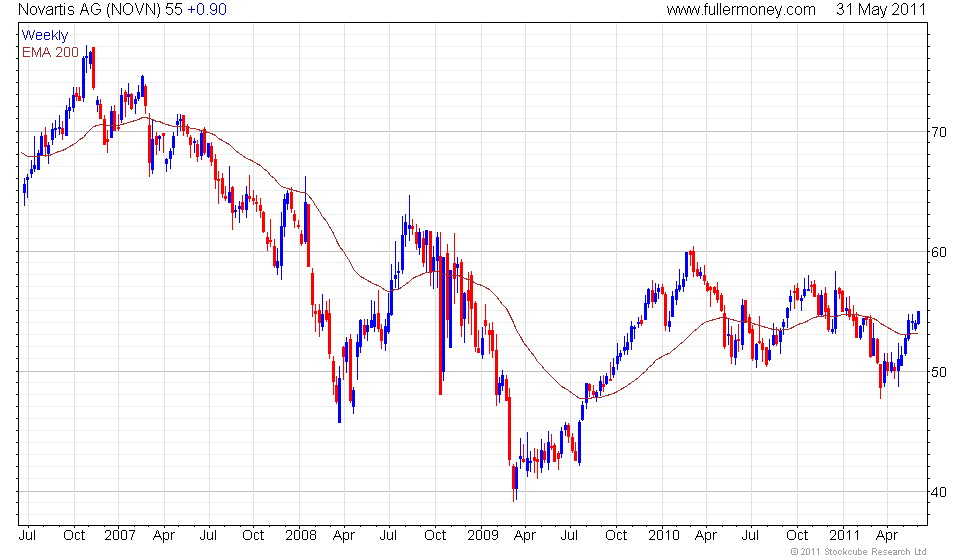Click the 2009 year axis label
The width and height of the screenshot is (980, 560).
pos(482,536)
